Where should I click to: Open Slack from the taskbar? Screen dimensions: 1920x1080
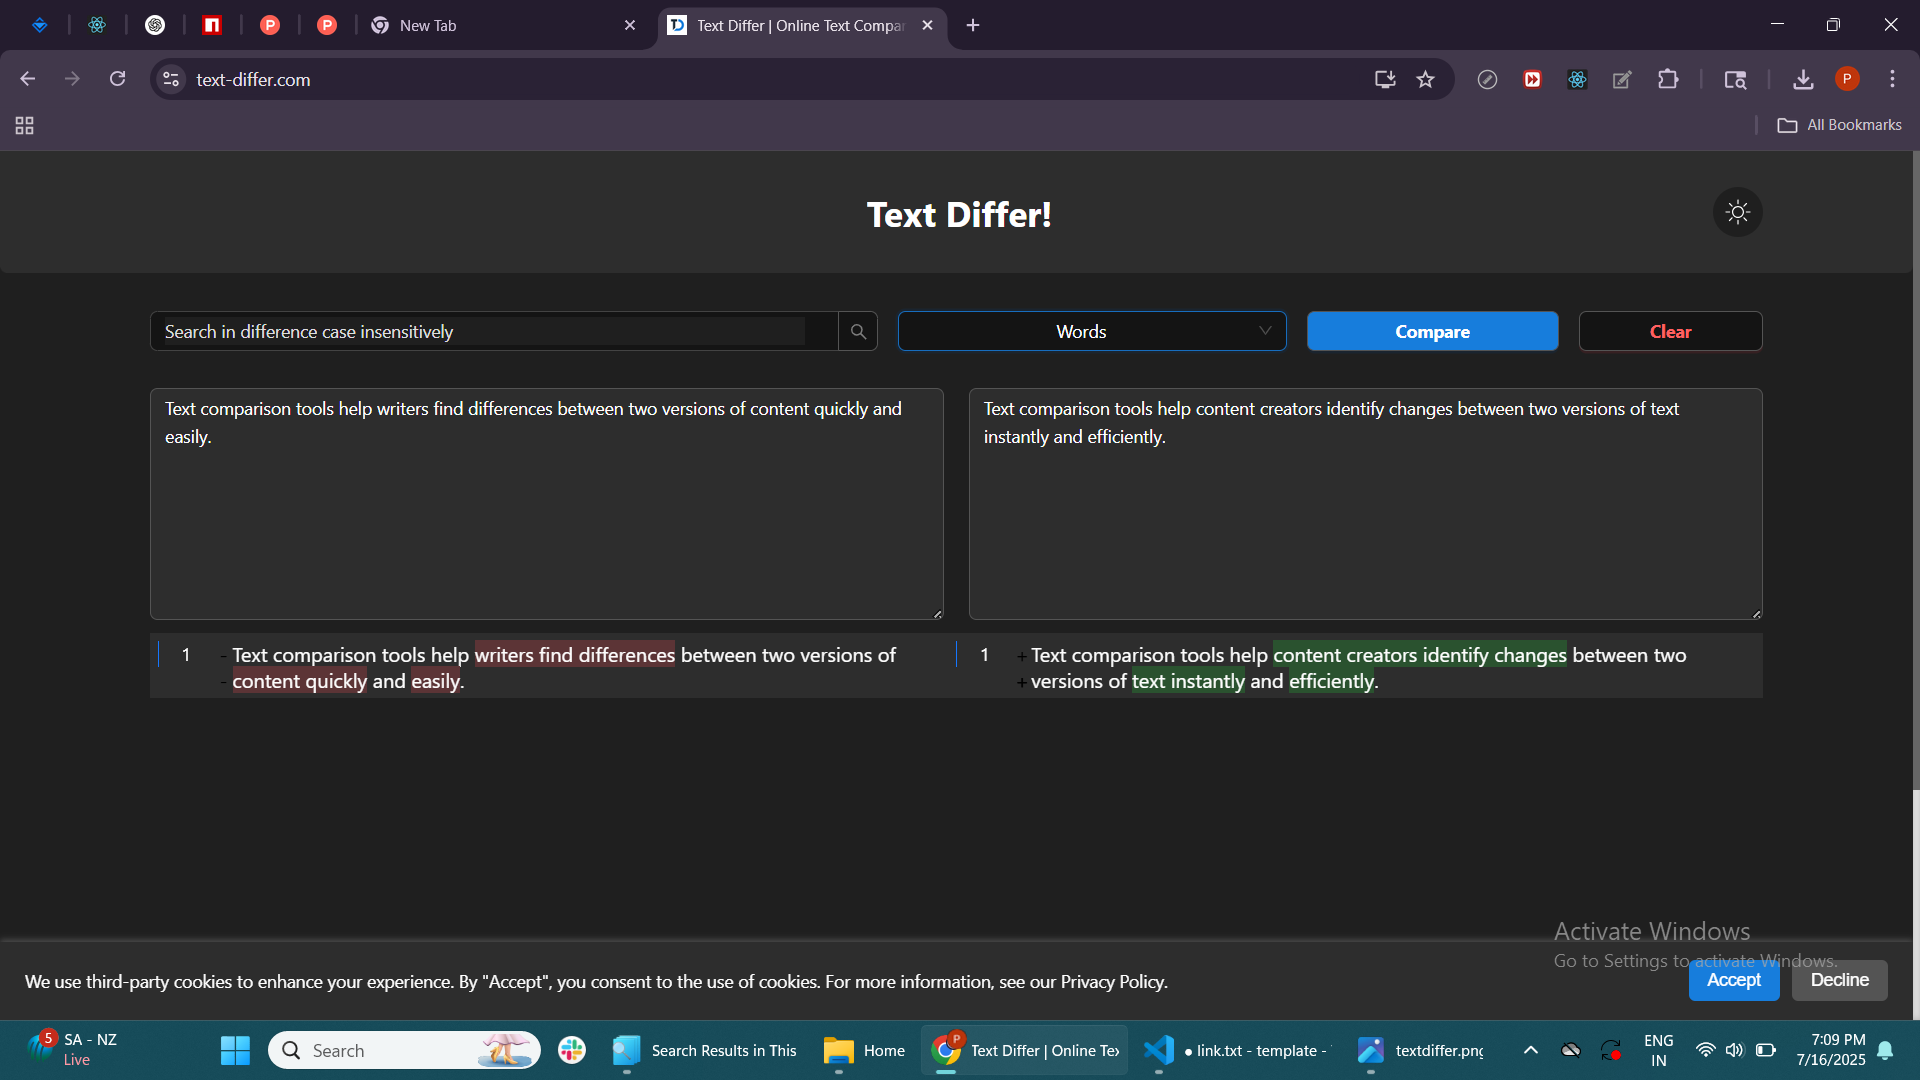(x=572, y=1050)
